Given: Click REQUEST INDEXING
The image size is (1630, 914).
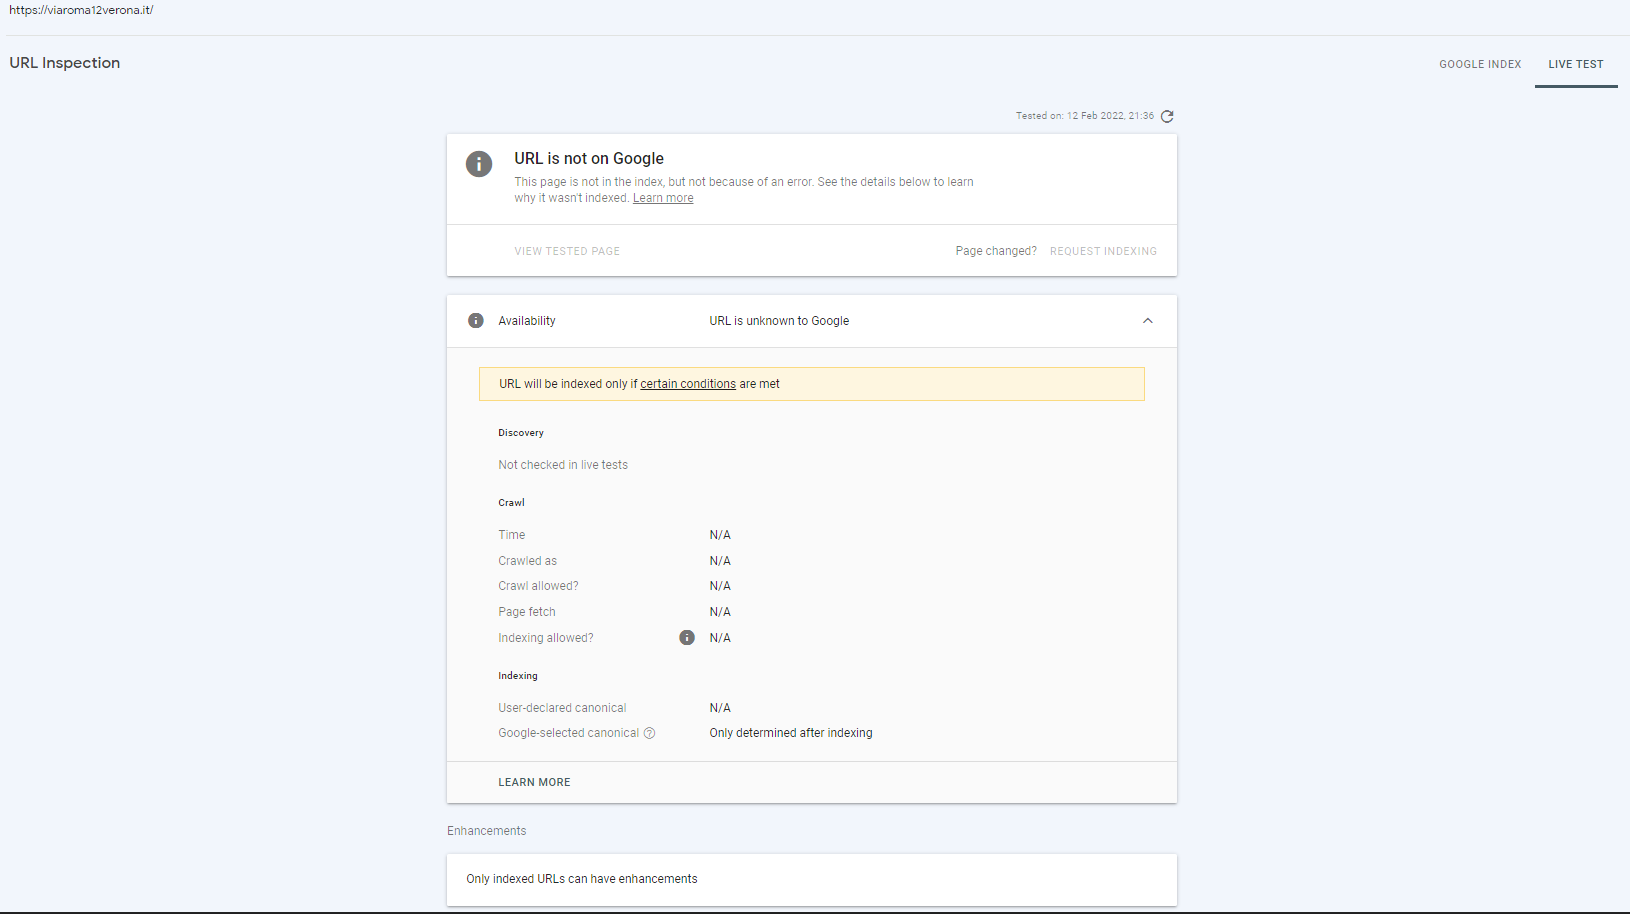Looking at the screenshot, I should pyautogui.click(x=1103, y=251).
